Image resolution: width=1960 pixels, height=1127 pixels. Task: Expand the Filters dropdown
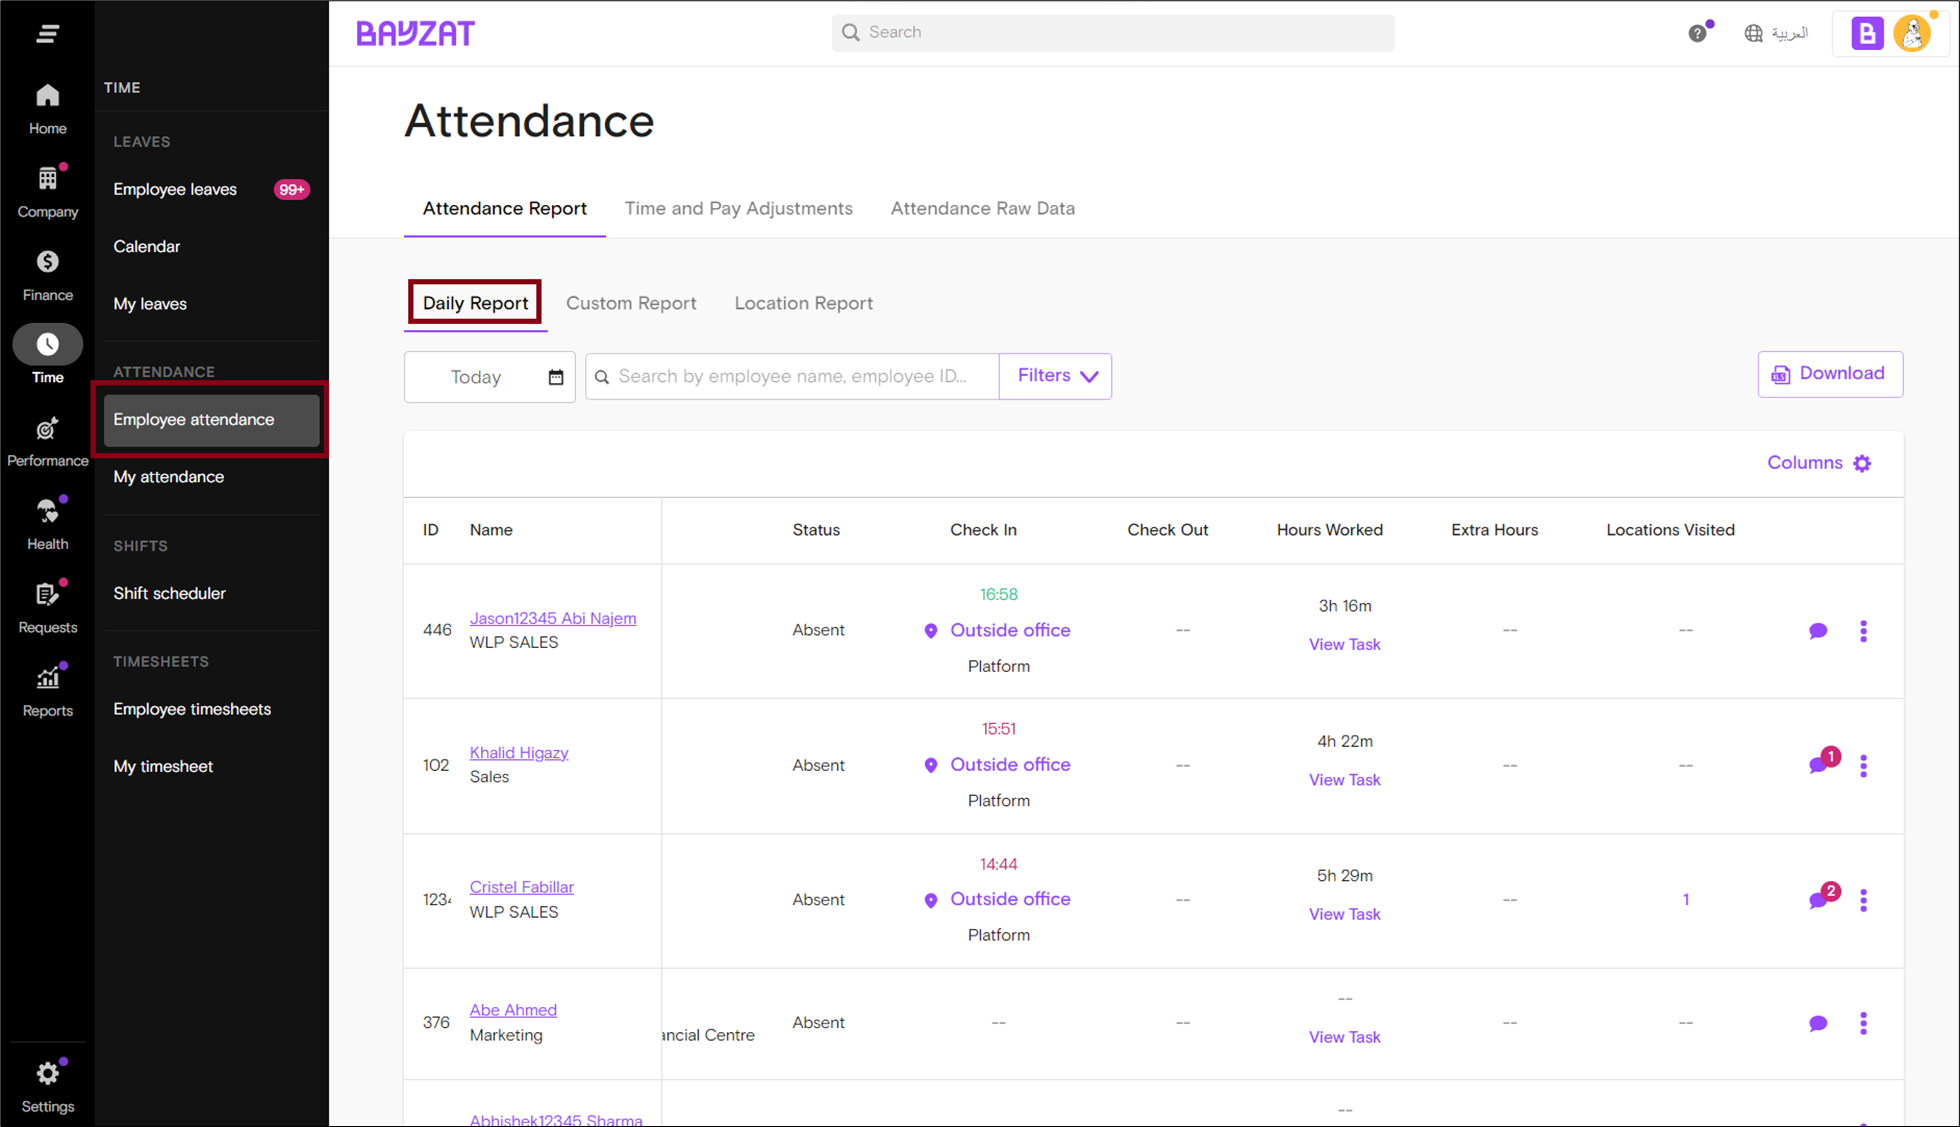coord(1055,376)
